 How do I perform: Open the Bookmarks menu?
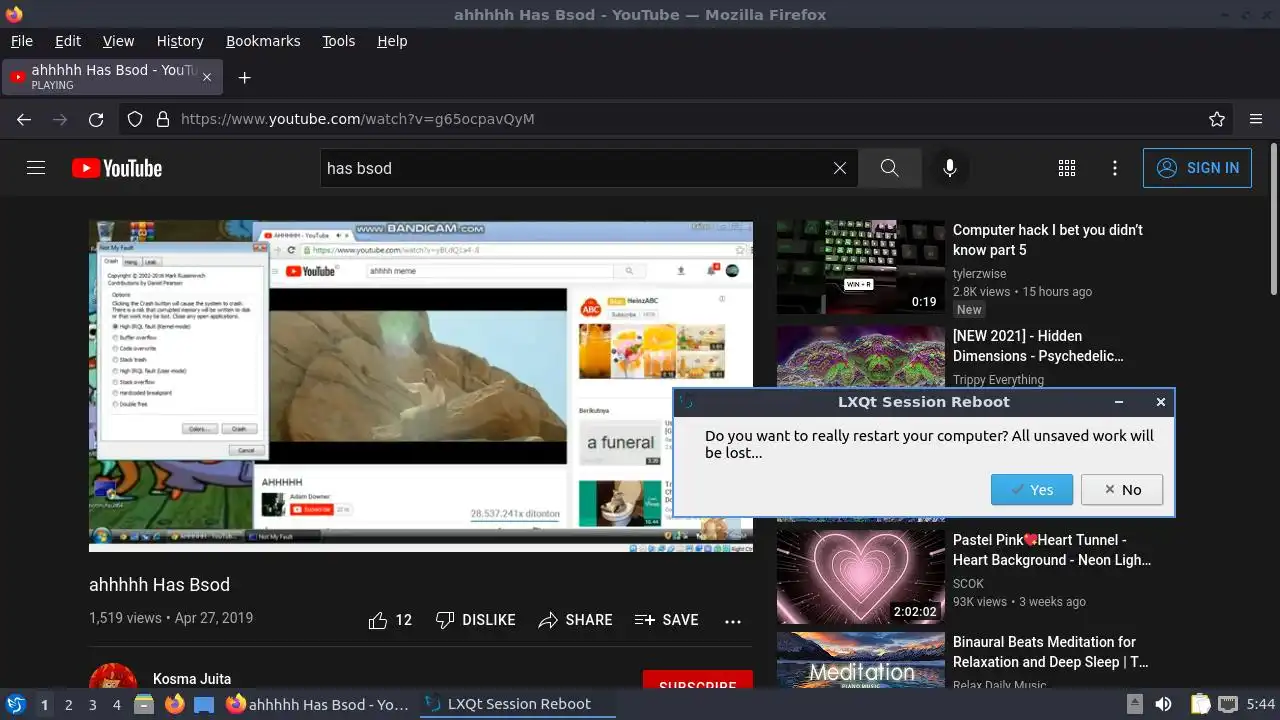[263, 41]
